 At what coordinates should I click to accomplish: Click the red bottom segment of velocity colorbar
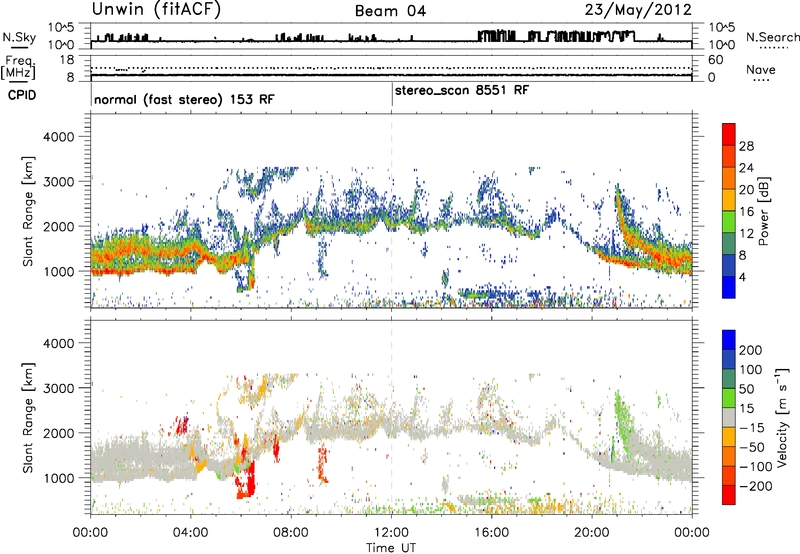[729, 495]
